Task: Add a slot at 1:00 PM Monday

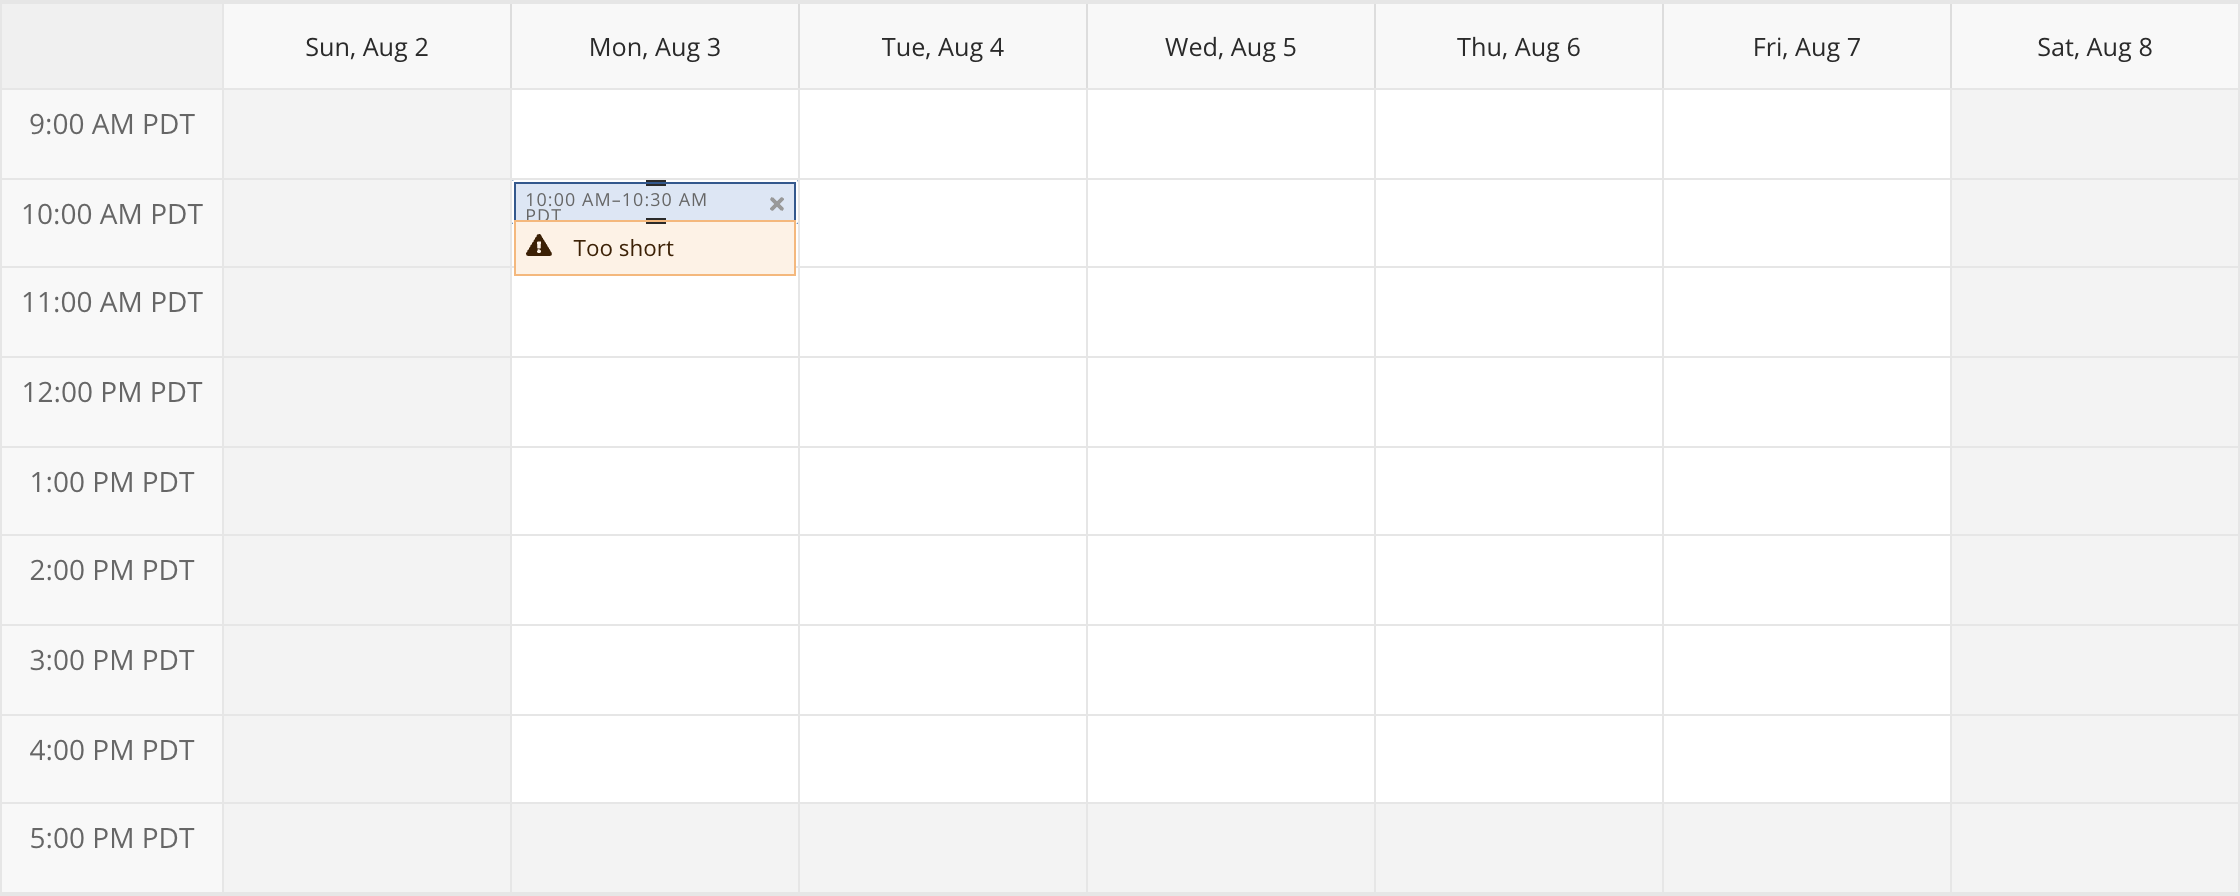Action: (655, 491)
